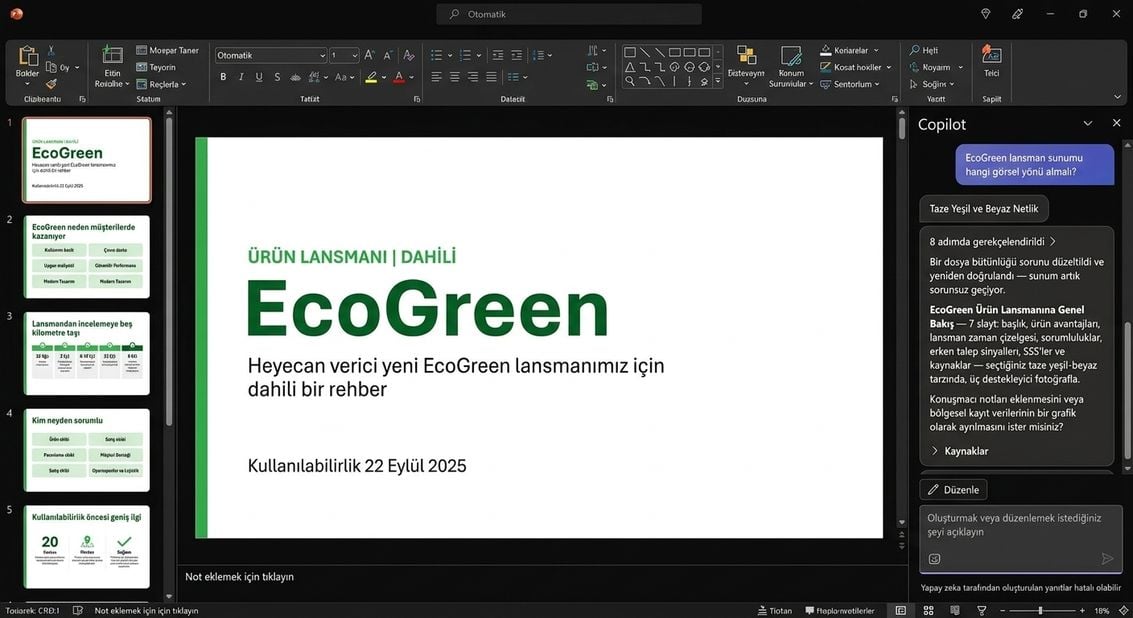Click the Moepar Taner layout button
This screenshot has width=1133, height=618.
pos(167,51)
